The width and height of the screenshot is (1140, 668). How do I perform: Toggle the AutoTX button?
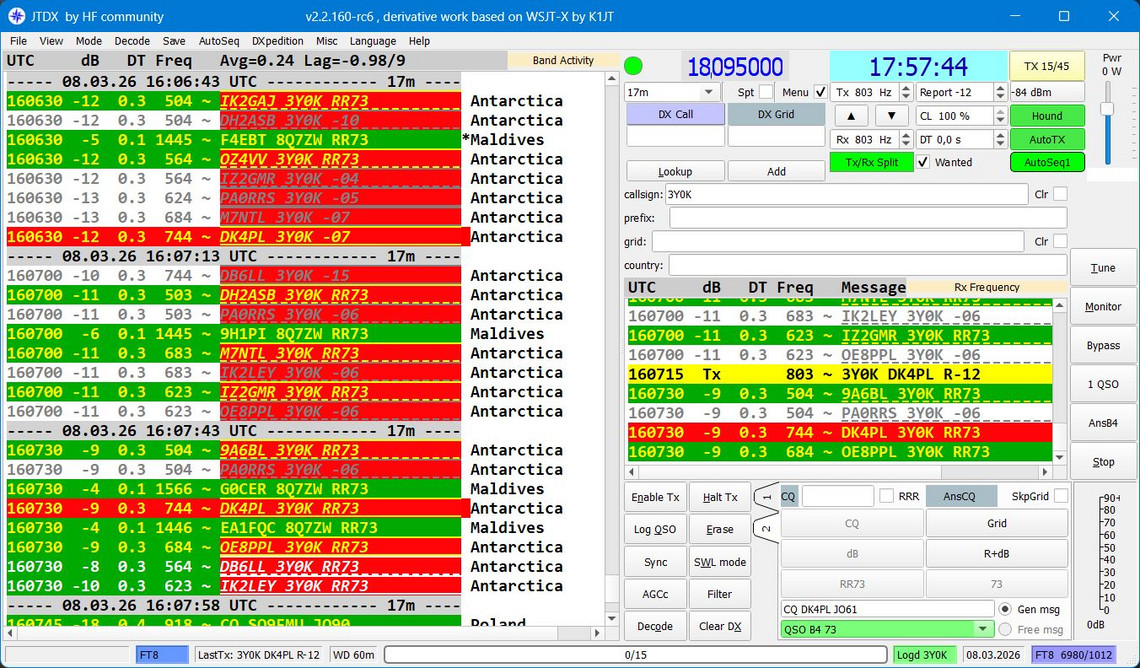1046,140
